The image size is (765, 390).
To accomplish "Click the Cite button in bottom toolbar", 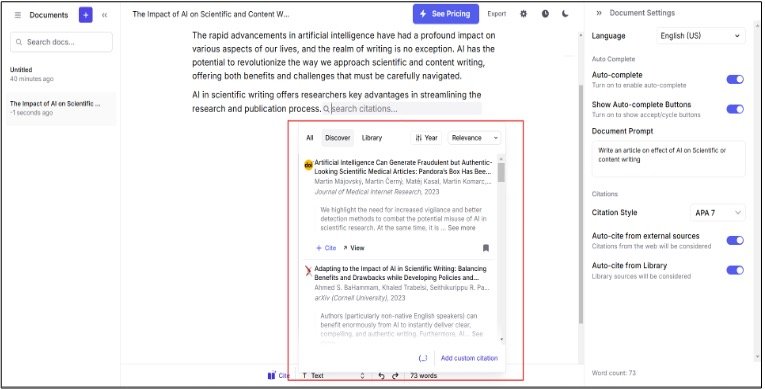I will (x=279, y=375).
